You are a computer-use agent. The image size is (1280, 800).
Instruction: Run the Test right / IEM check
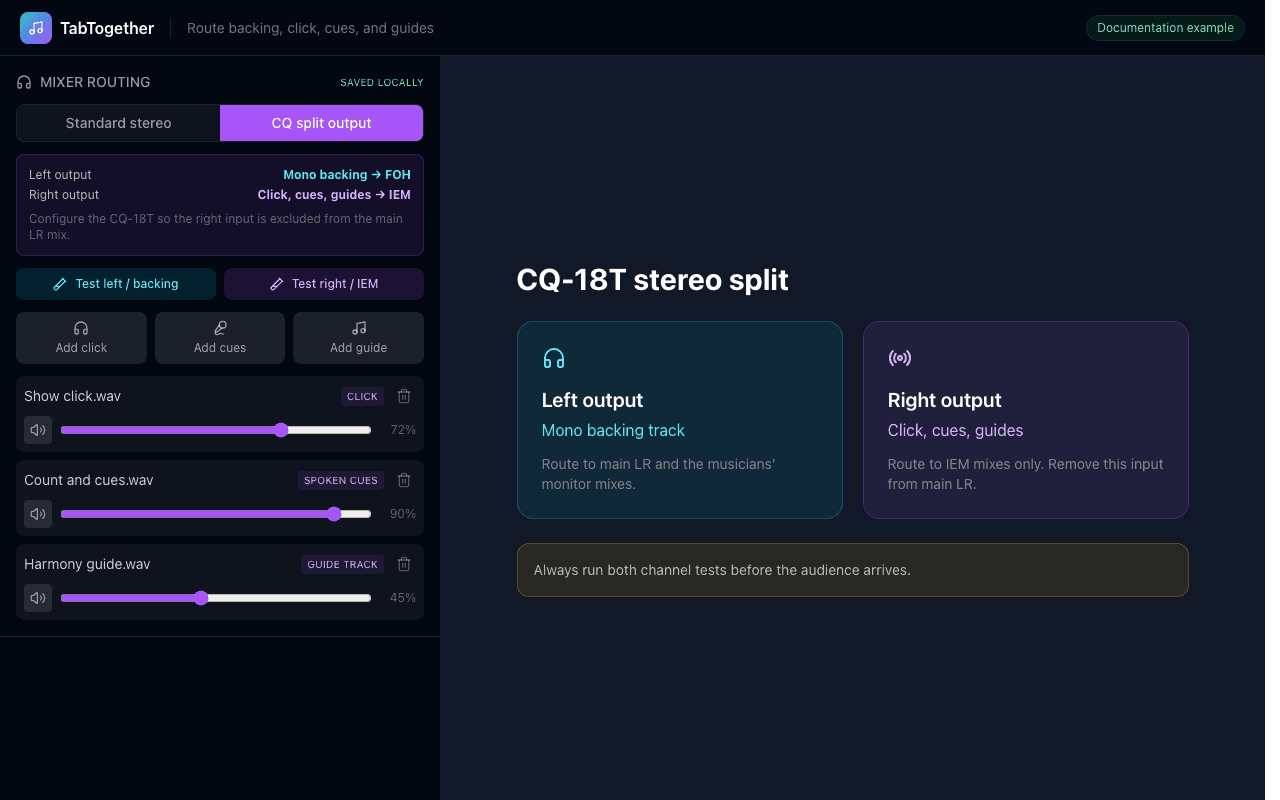click(x=324, y=284)
